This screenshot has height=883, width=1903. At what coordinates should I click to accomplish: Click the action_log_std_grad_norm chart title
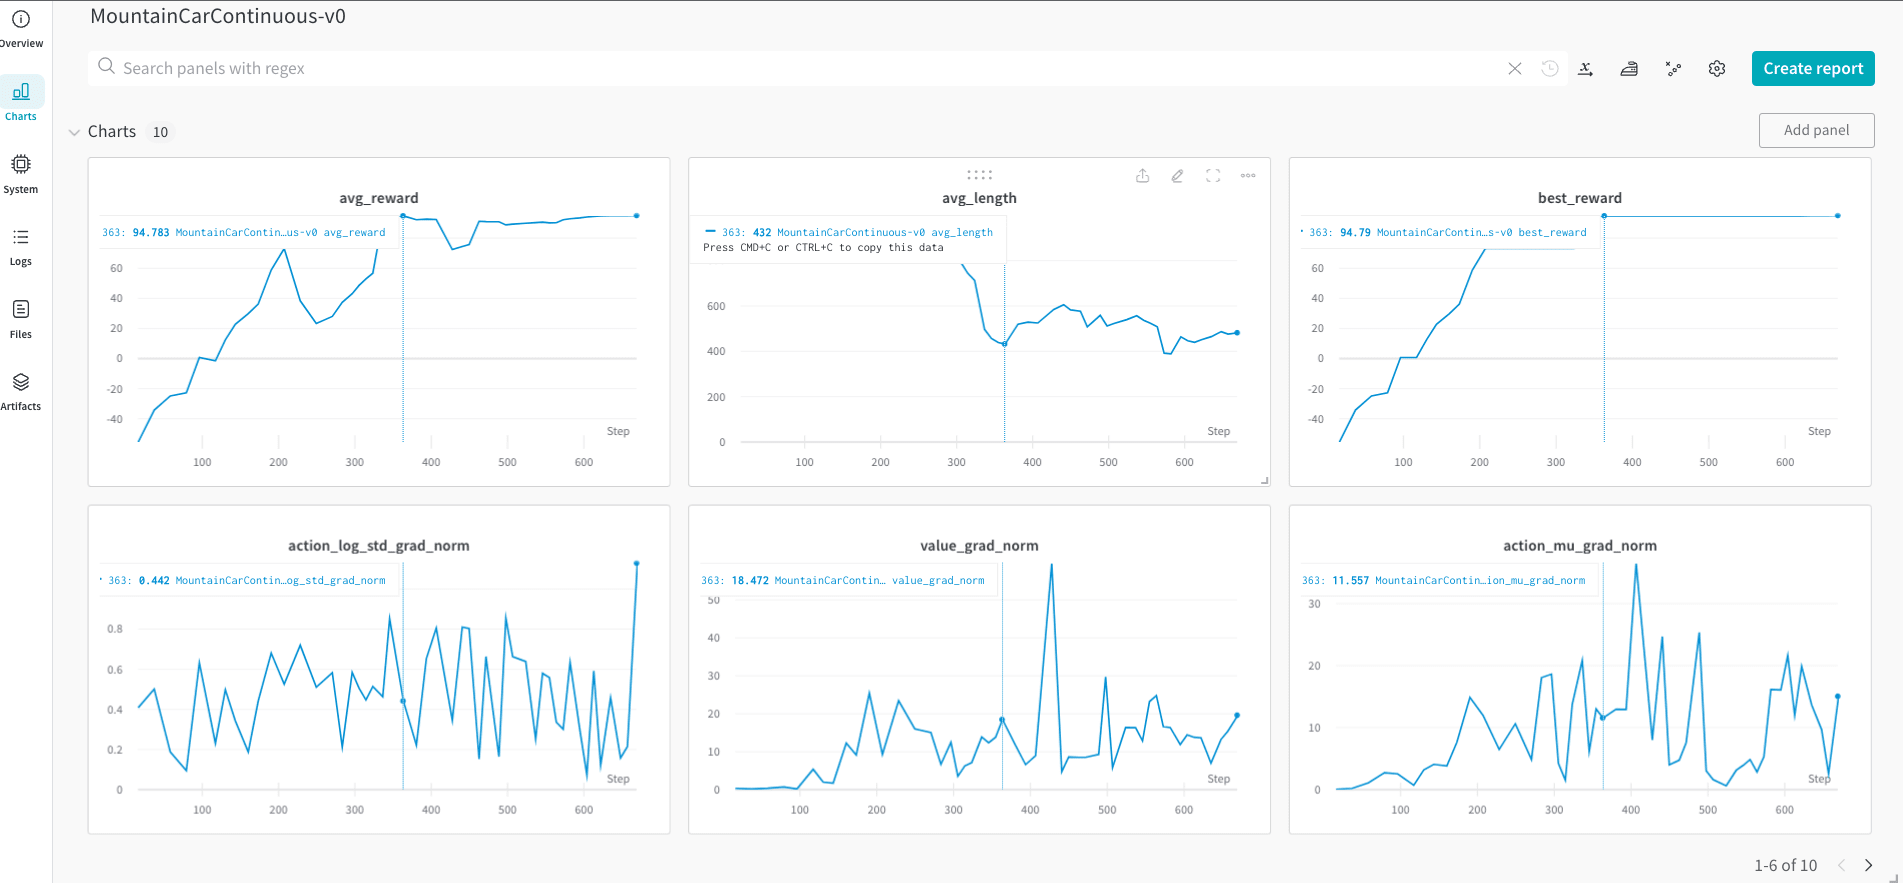click(x=379, y=546)
